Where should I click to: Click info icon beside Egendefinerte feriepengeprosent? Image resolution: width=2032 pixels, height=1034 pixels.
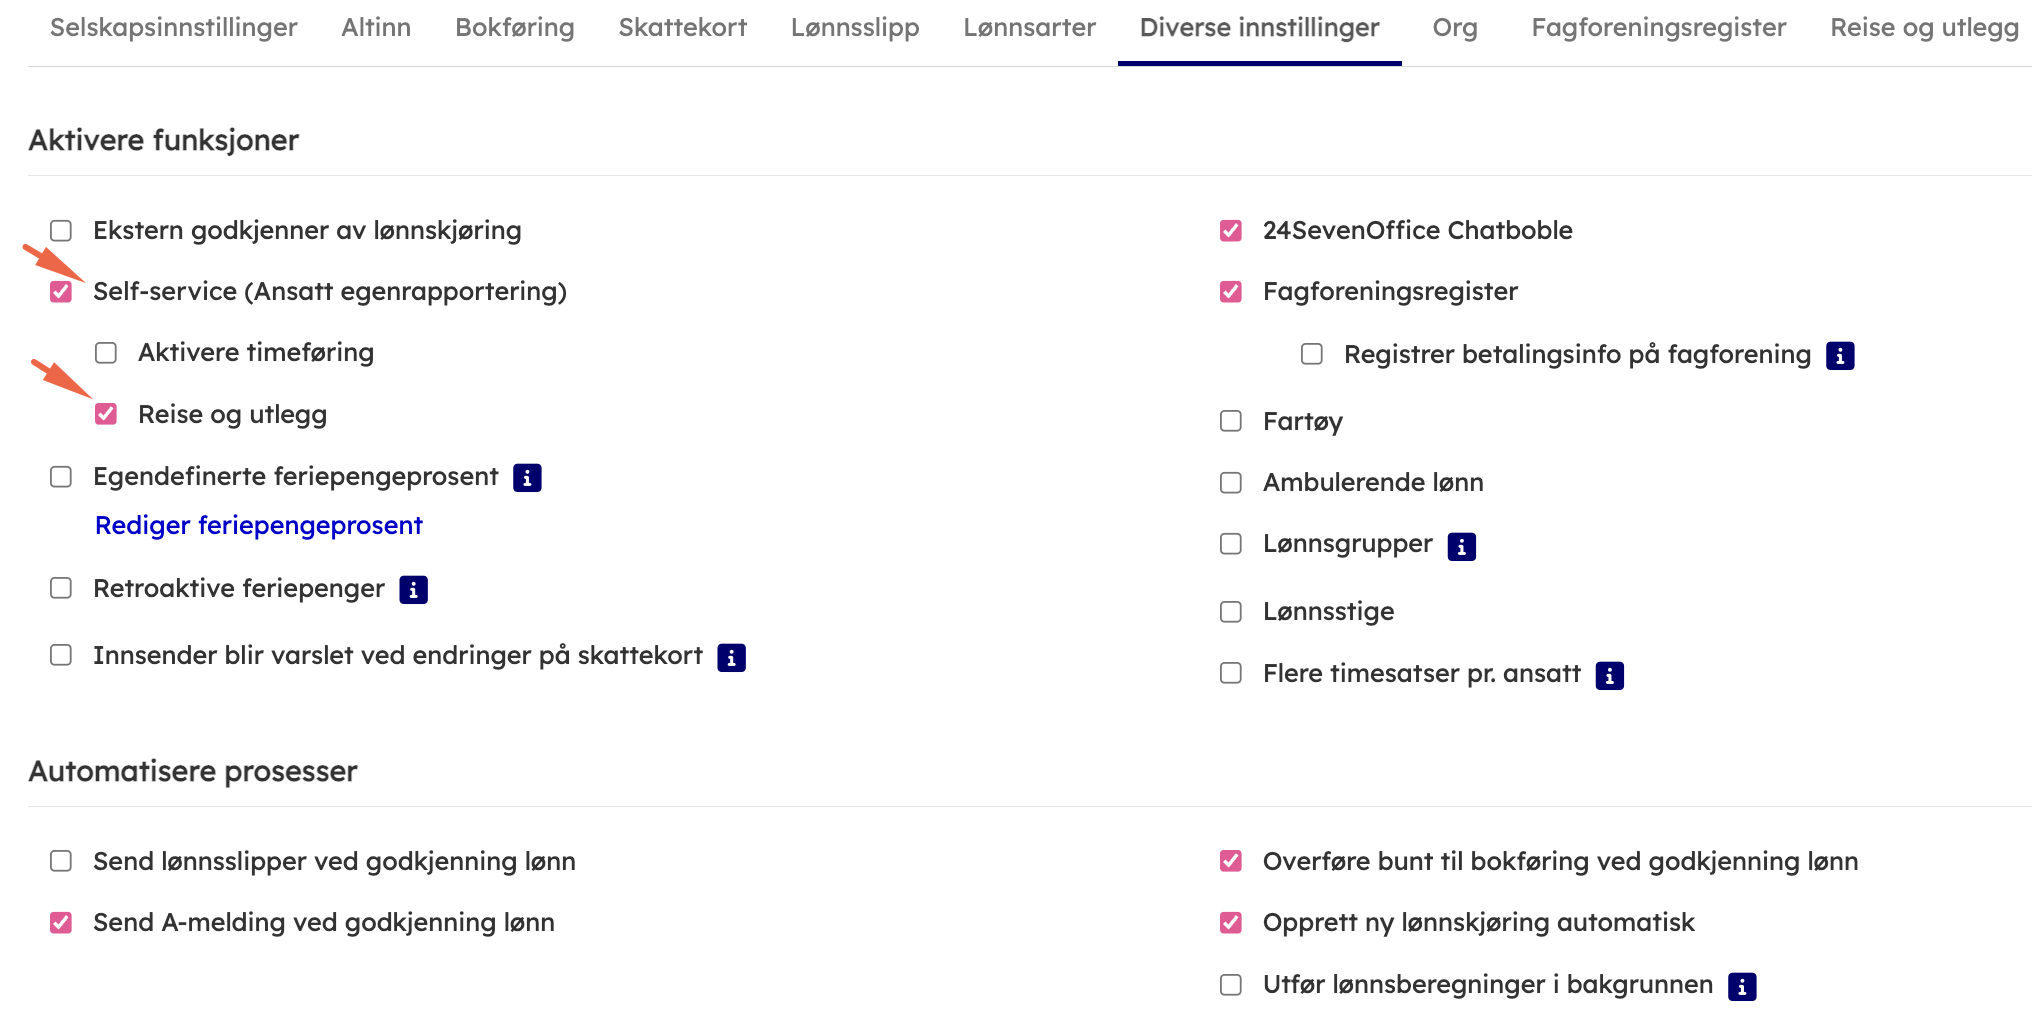coord(527,478)
